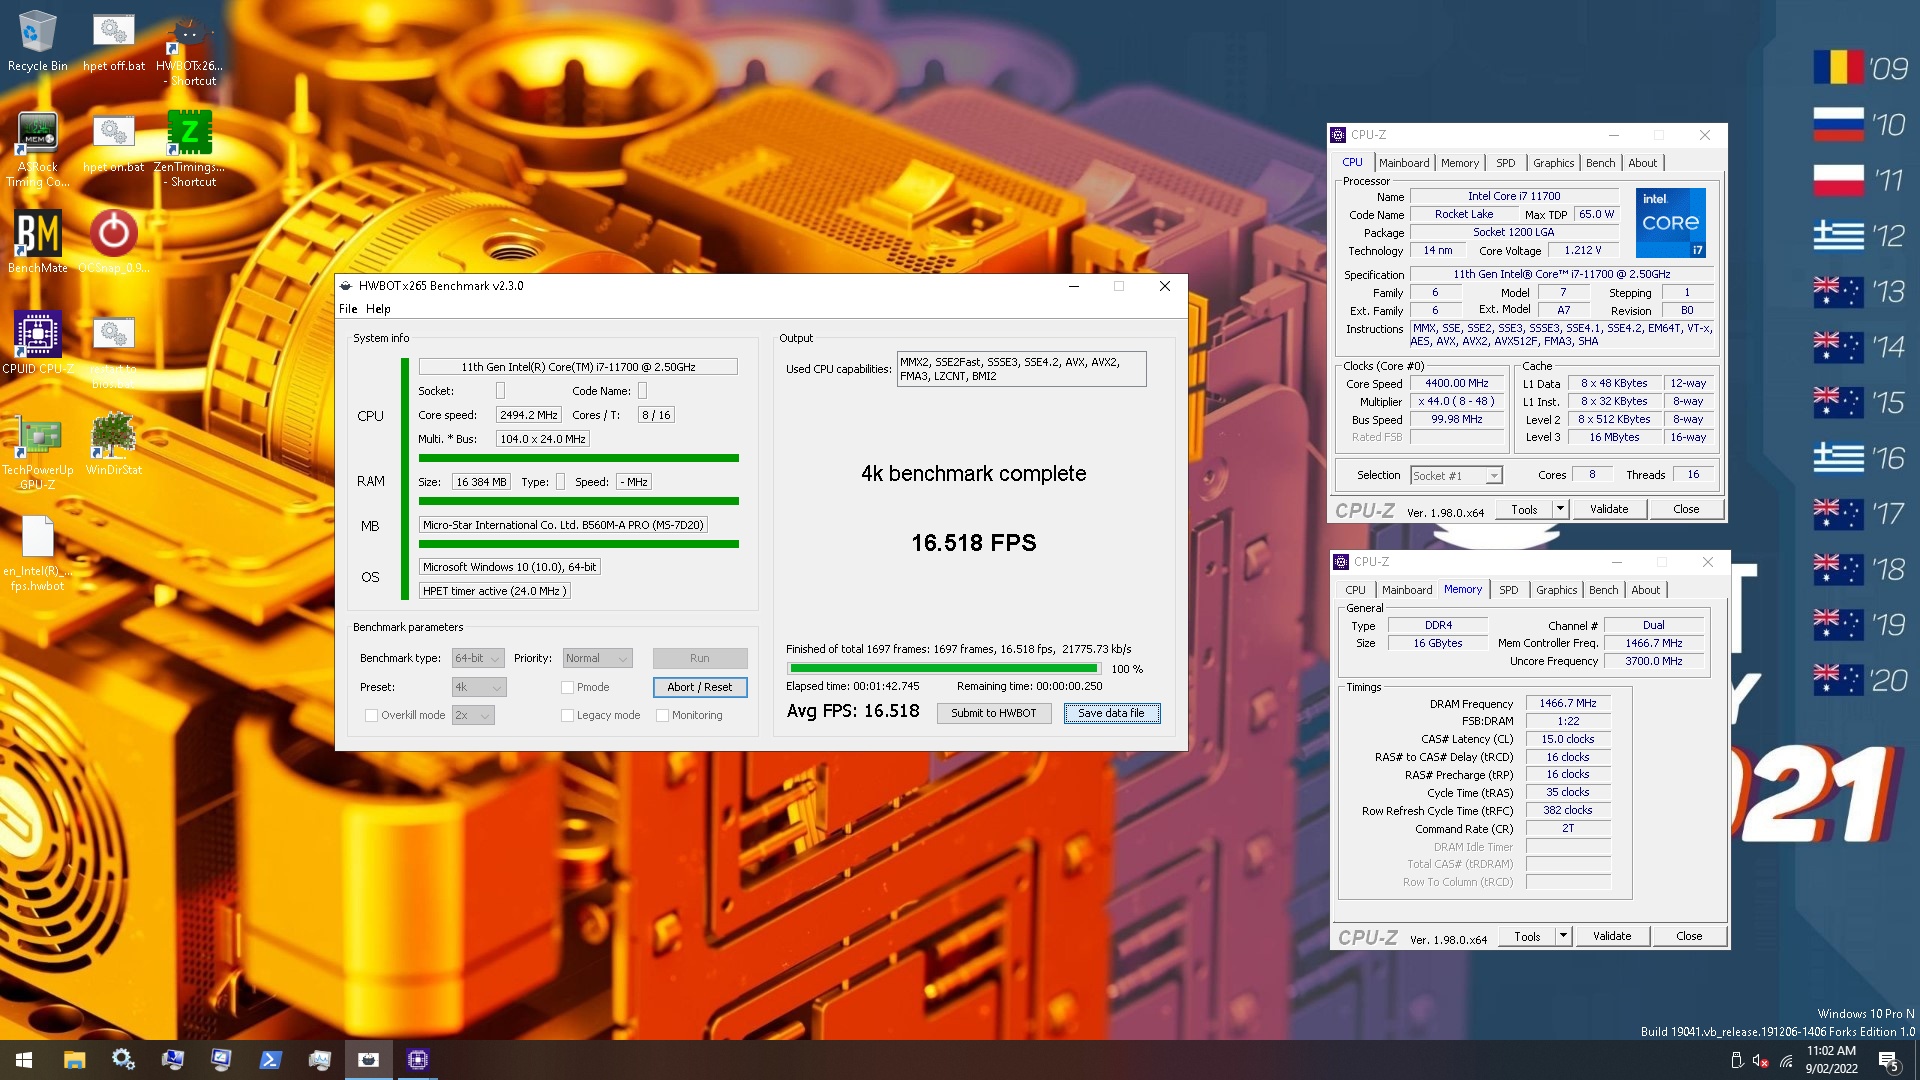Click the green CPU info status bar
Screen dimensions: 1920x1080
(x=578, y=458)
